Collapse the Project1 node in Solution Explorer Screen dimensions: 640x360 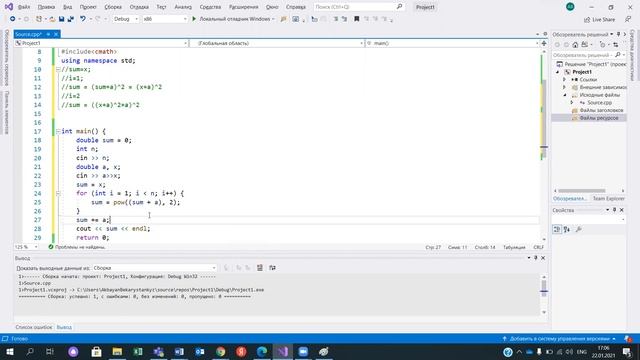tap(558, 72)
